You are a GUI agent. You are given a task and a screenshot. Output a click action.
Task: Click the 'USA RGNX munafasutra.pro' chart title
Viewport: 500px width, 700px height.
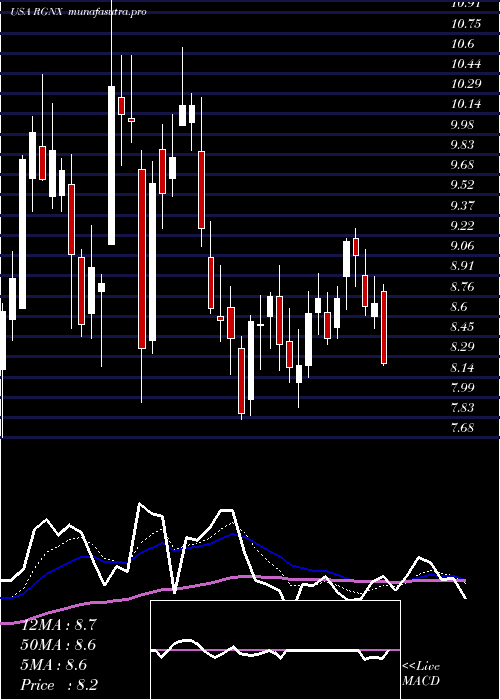[79, 12]
